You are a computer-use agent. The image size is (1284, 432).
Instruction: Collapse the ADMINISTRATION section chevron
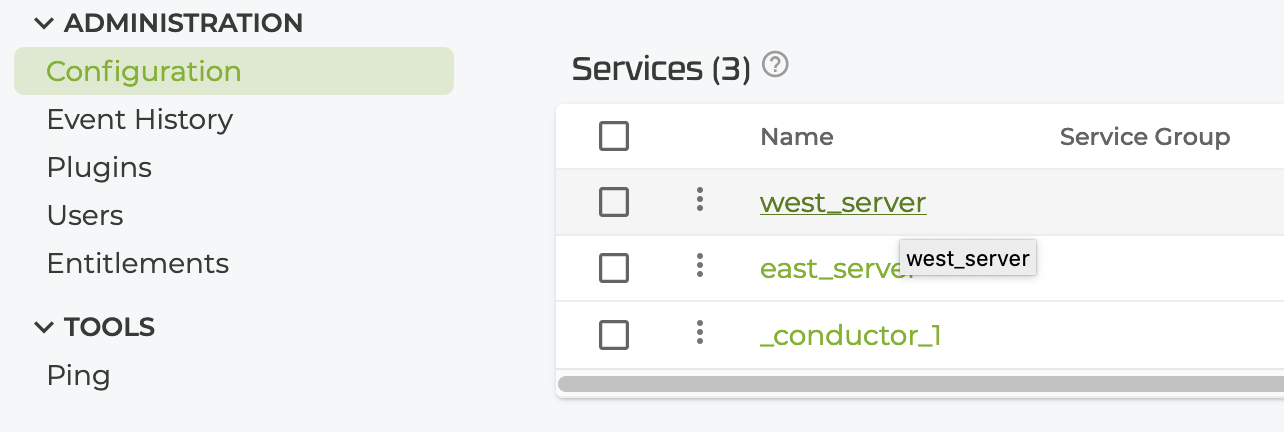click(x=43, y=23)
